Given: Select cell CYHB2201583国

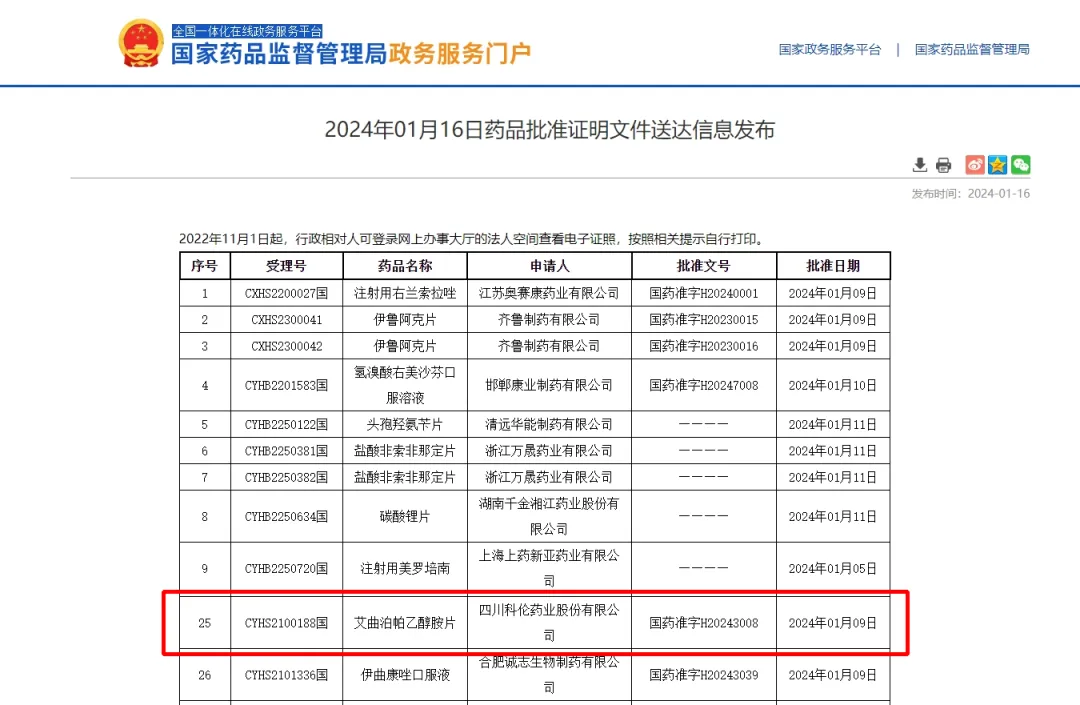Looking at the screenshot, I should 287,386.
